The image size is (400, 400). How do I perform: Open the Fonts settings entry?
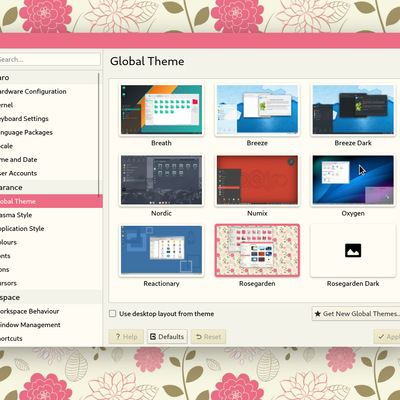pos(51,256)
